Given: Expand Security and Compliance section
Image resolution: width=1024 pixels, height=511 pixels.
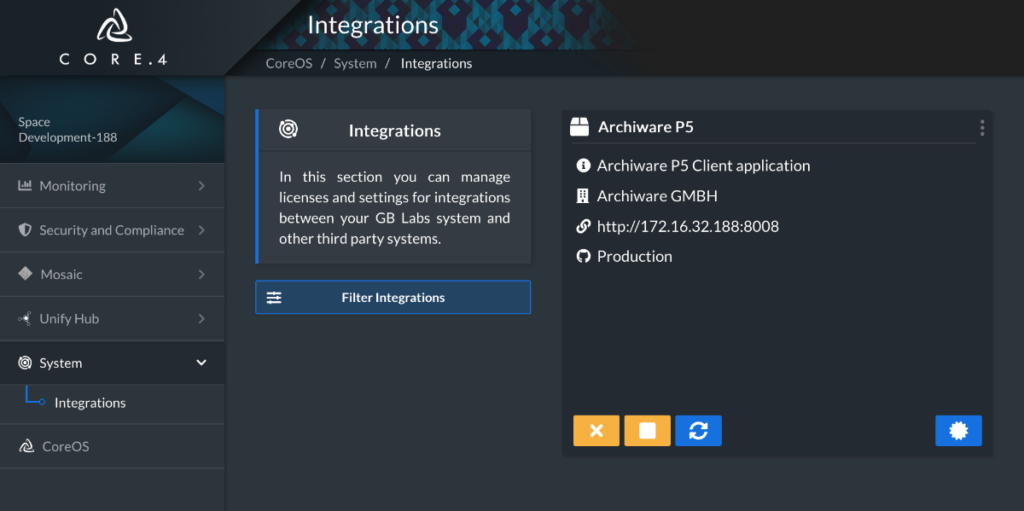Looking at the screenshot, I should [x=112, y=230].
